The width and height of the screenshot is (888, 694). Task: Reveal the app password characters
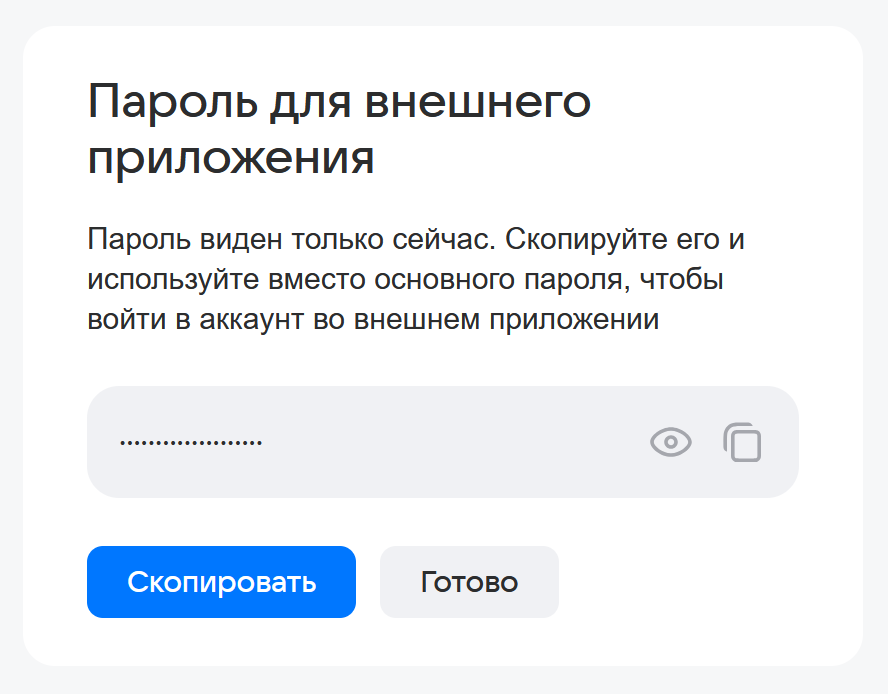670,442
